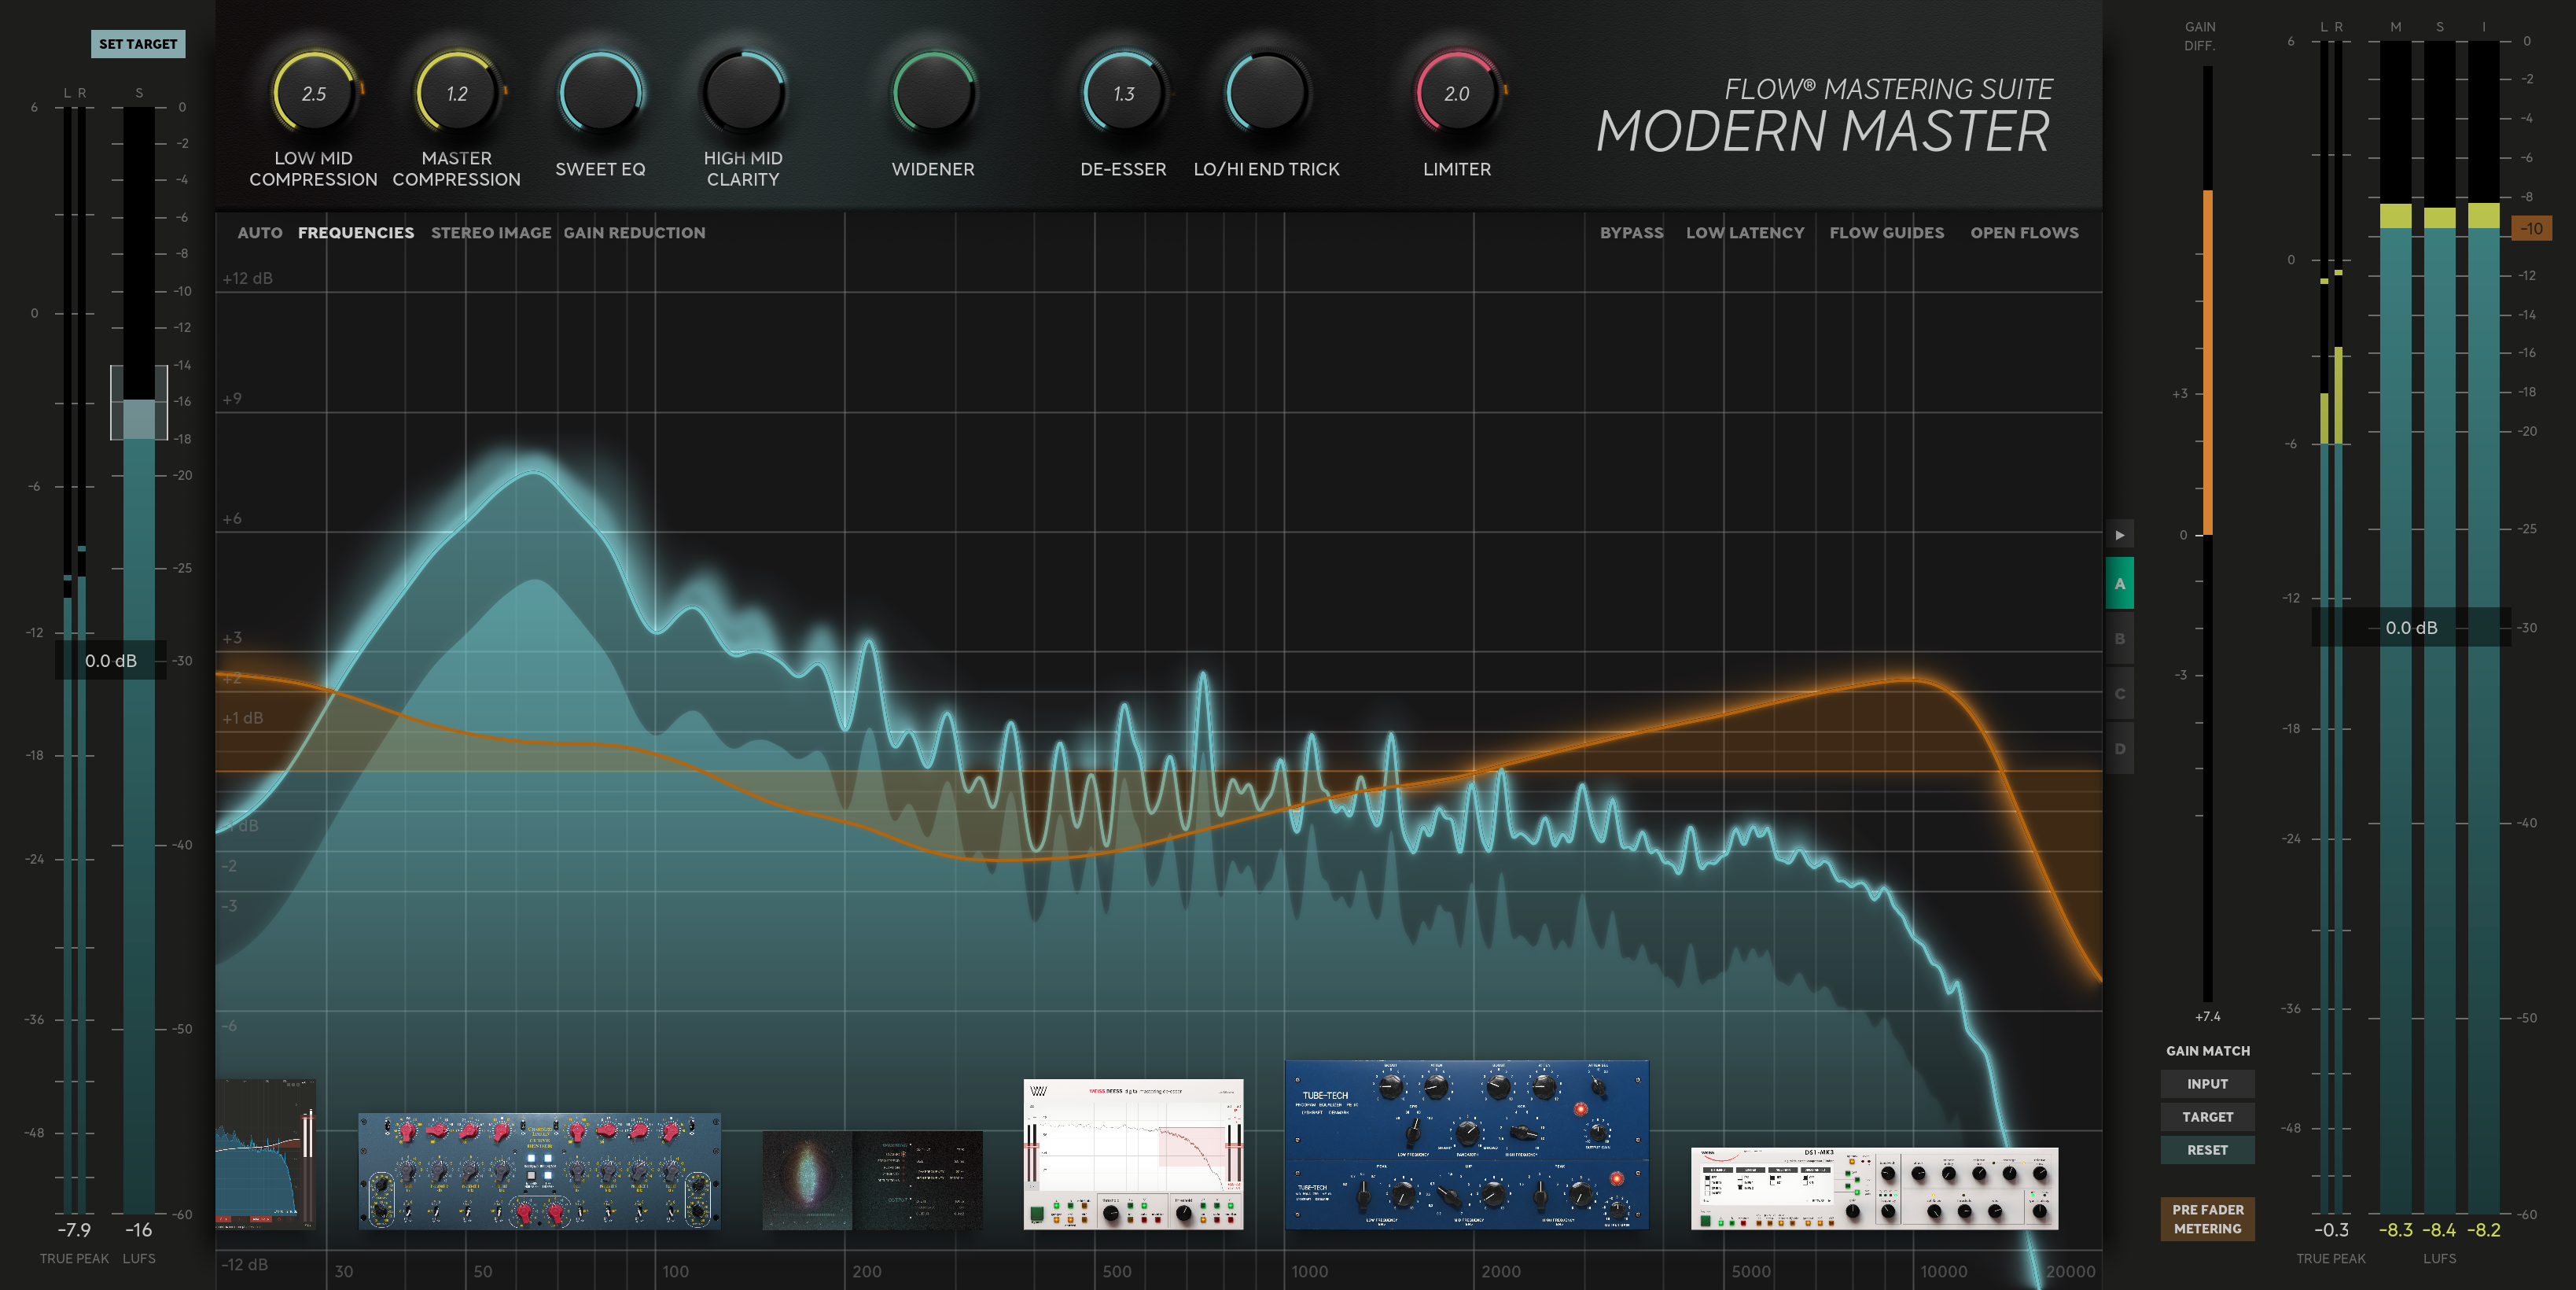
Task: Click the output true peak value -0.3
Action: 2331,1230
